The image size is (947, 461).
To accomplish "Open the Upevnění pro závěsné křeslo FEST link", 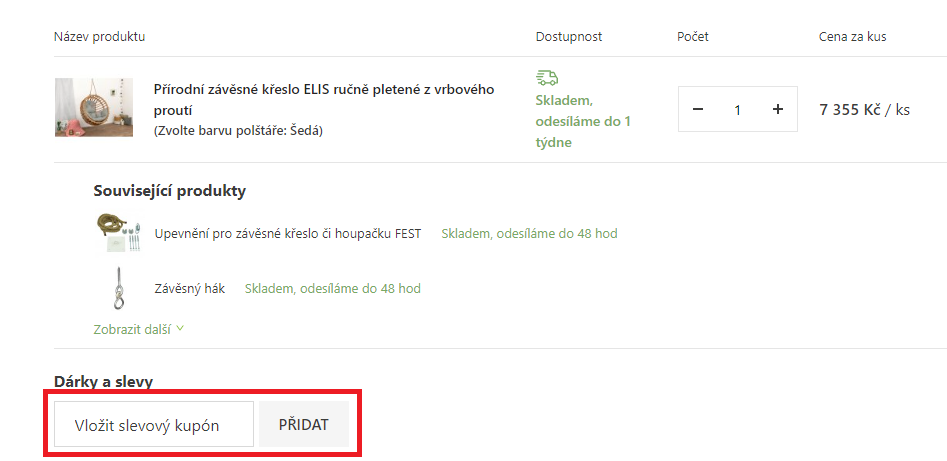I will (287, 234).
